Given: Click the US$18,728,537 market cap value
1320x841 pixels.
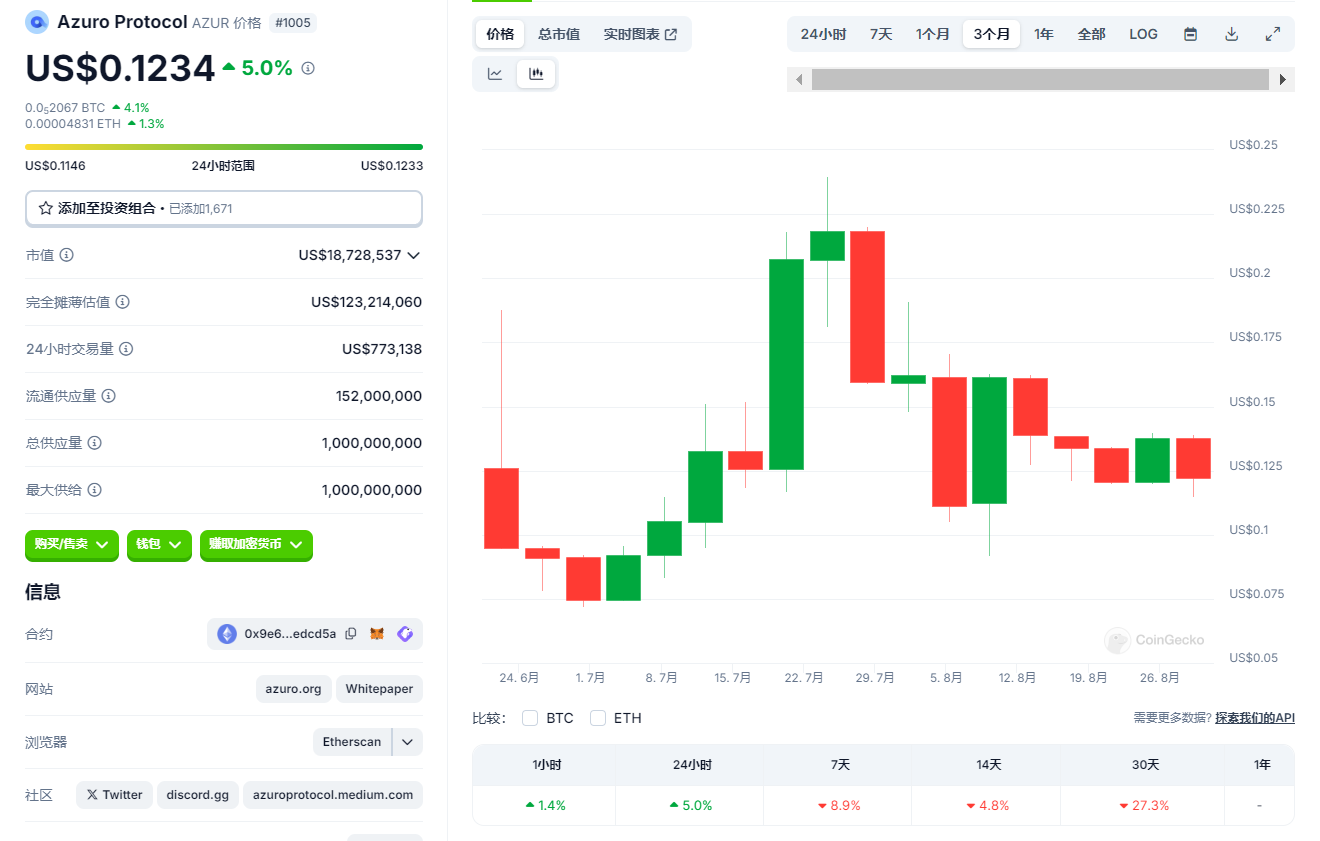Looking at the screenshot, I should coord(350,255).
